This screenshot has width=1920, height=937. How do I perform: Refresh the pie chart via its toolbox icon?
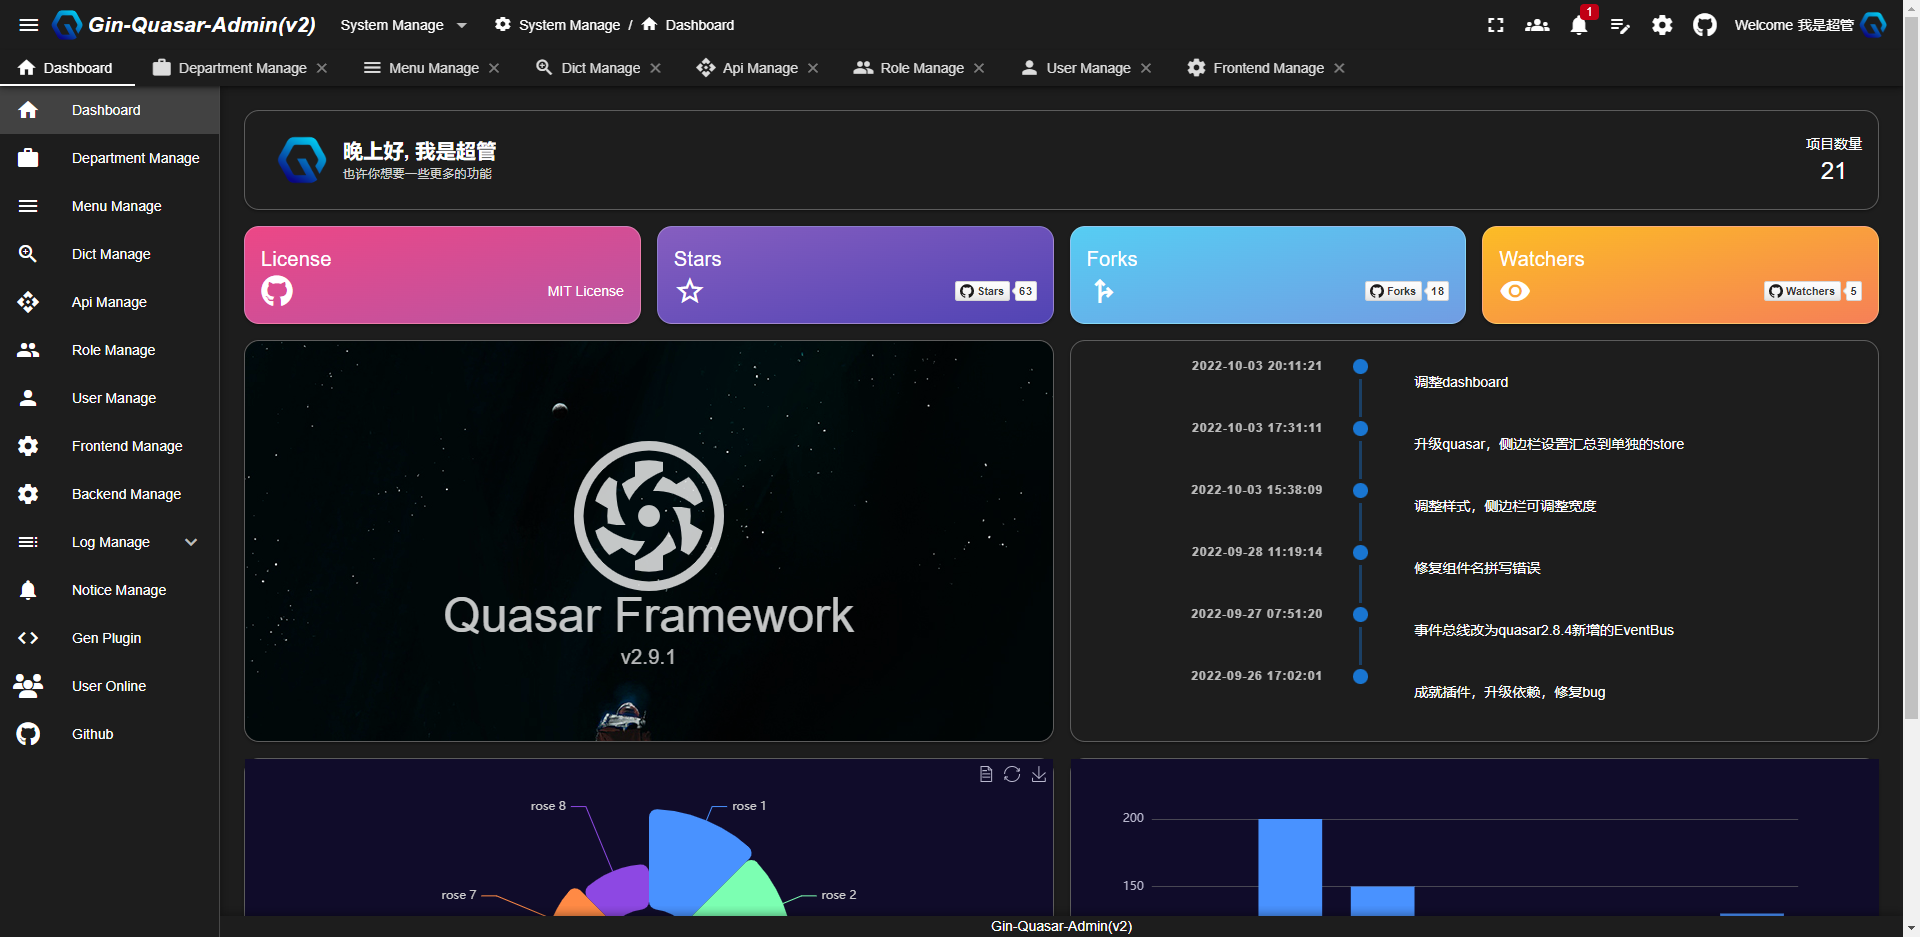click(1013, 774)
